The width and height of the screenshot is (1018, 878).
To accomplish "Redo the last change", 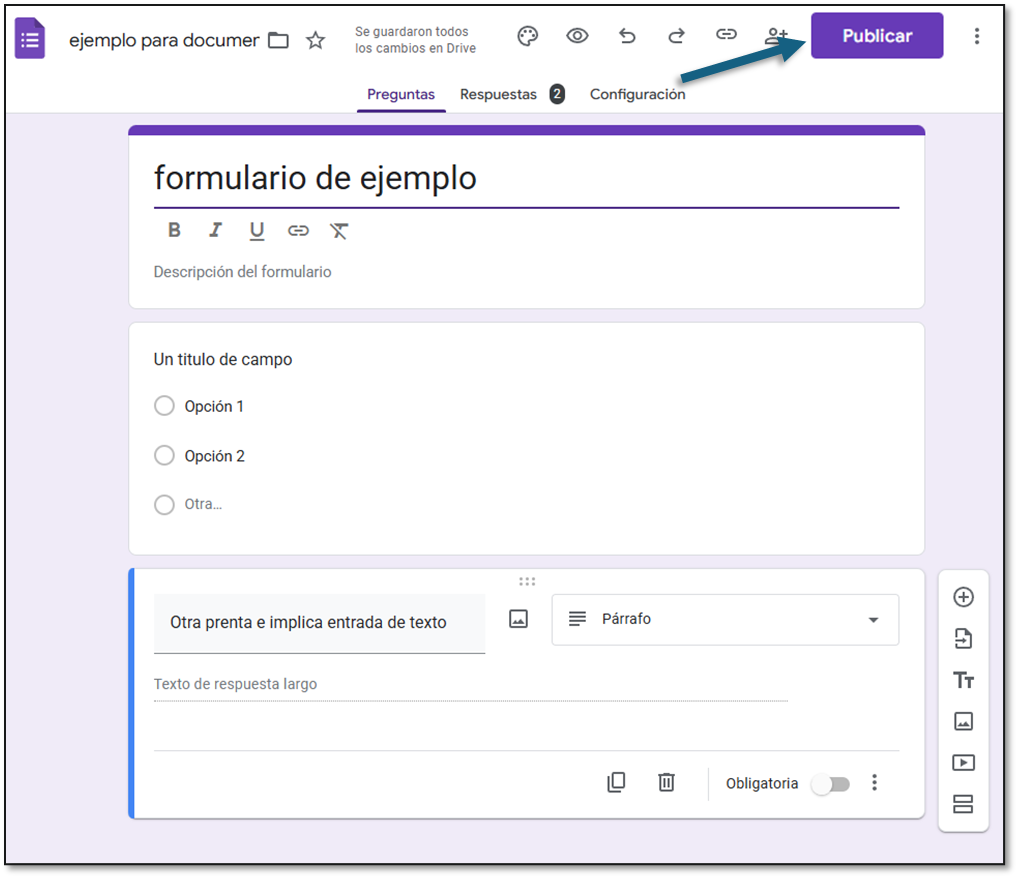I will click(x=677, y=36).
